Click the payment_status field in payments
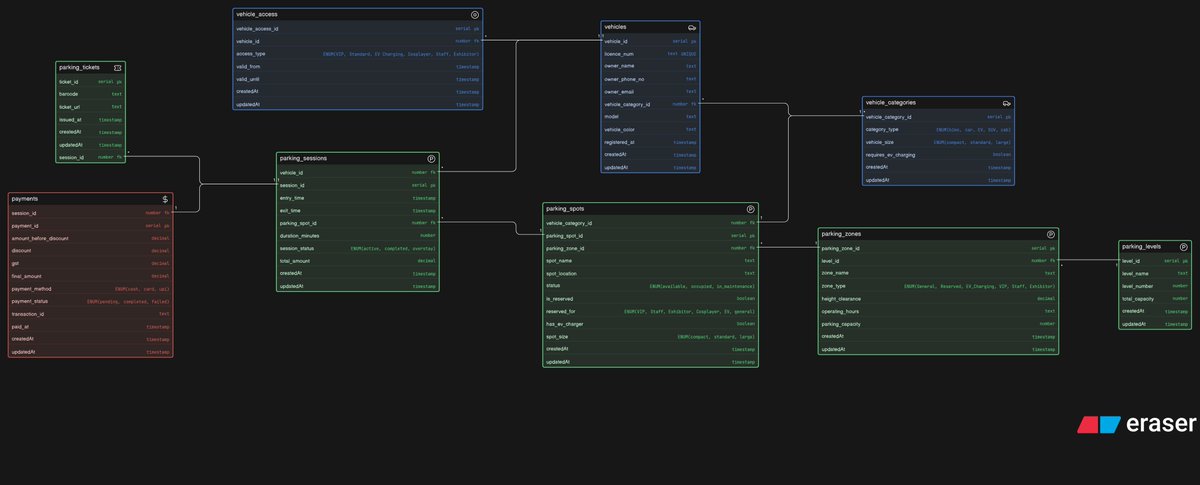Image resolution: width=1200 pixels, height=485 pixels. coord(90,301)
